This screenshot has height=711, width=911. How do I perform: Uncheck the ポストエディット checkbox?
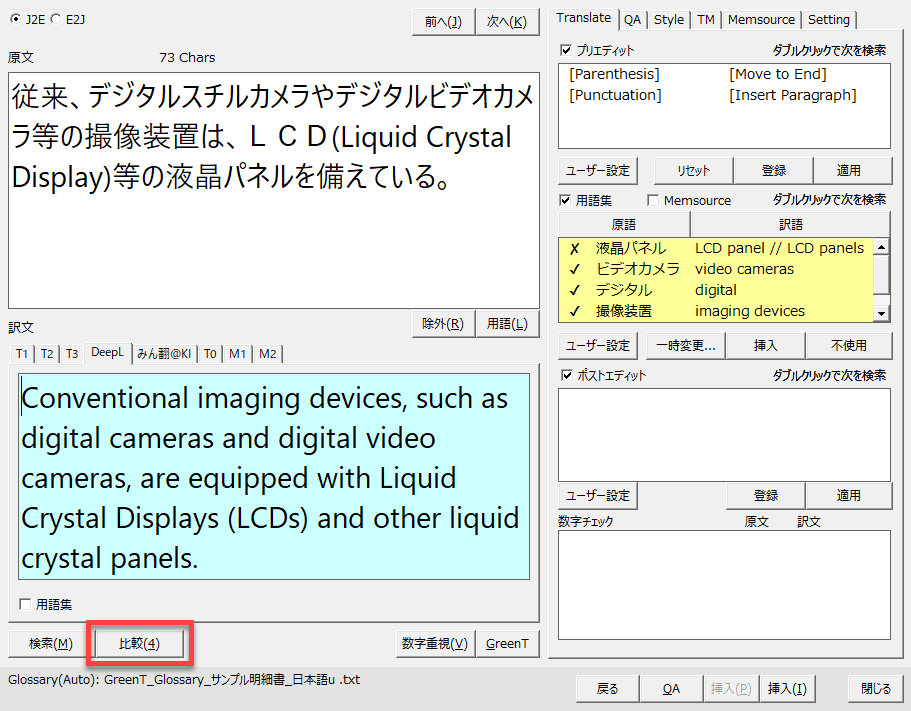567,375
